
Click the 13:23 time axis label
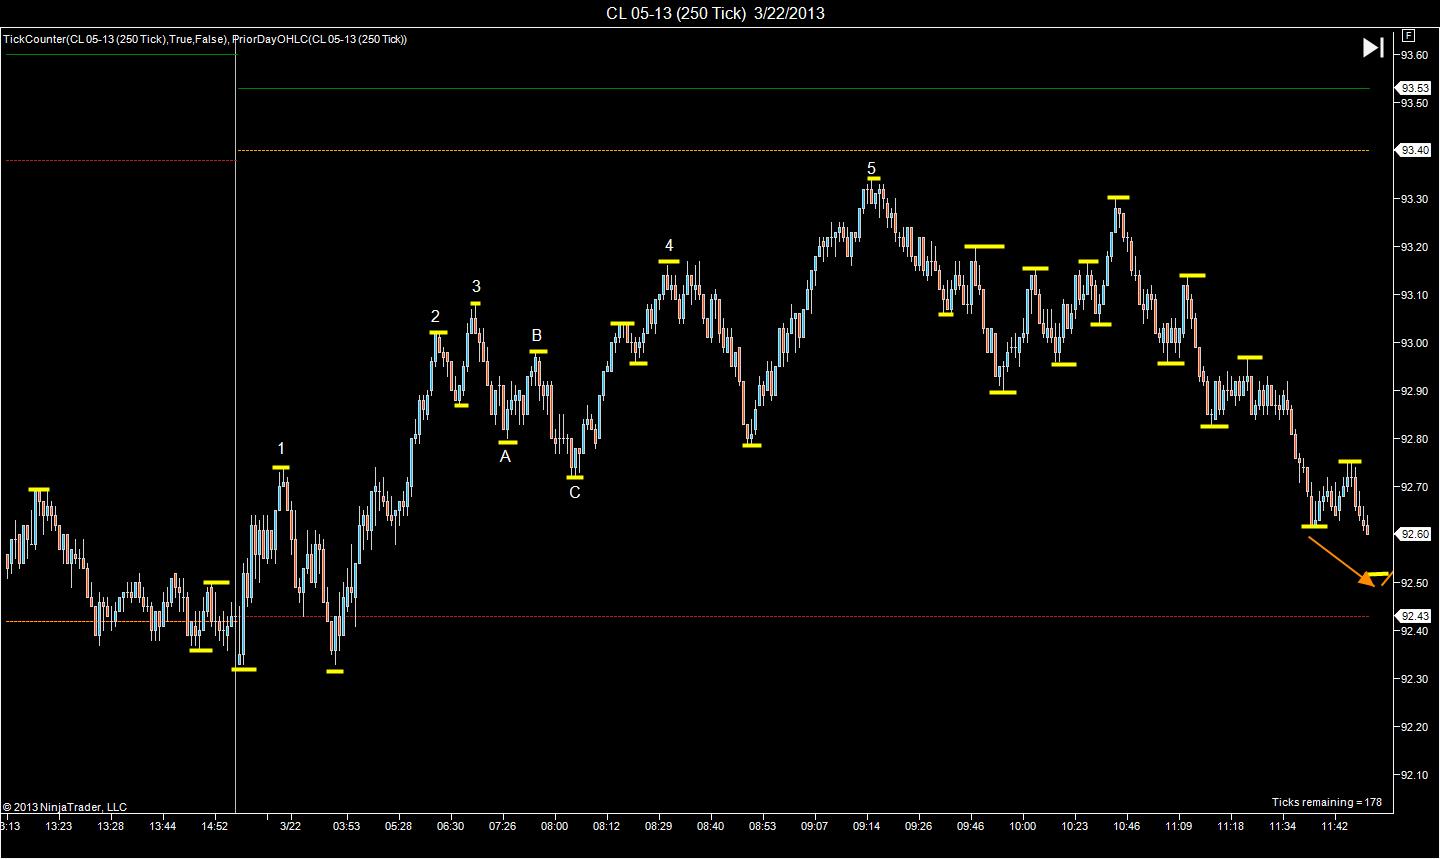point(59,826)
